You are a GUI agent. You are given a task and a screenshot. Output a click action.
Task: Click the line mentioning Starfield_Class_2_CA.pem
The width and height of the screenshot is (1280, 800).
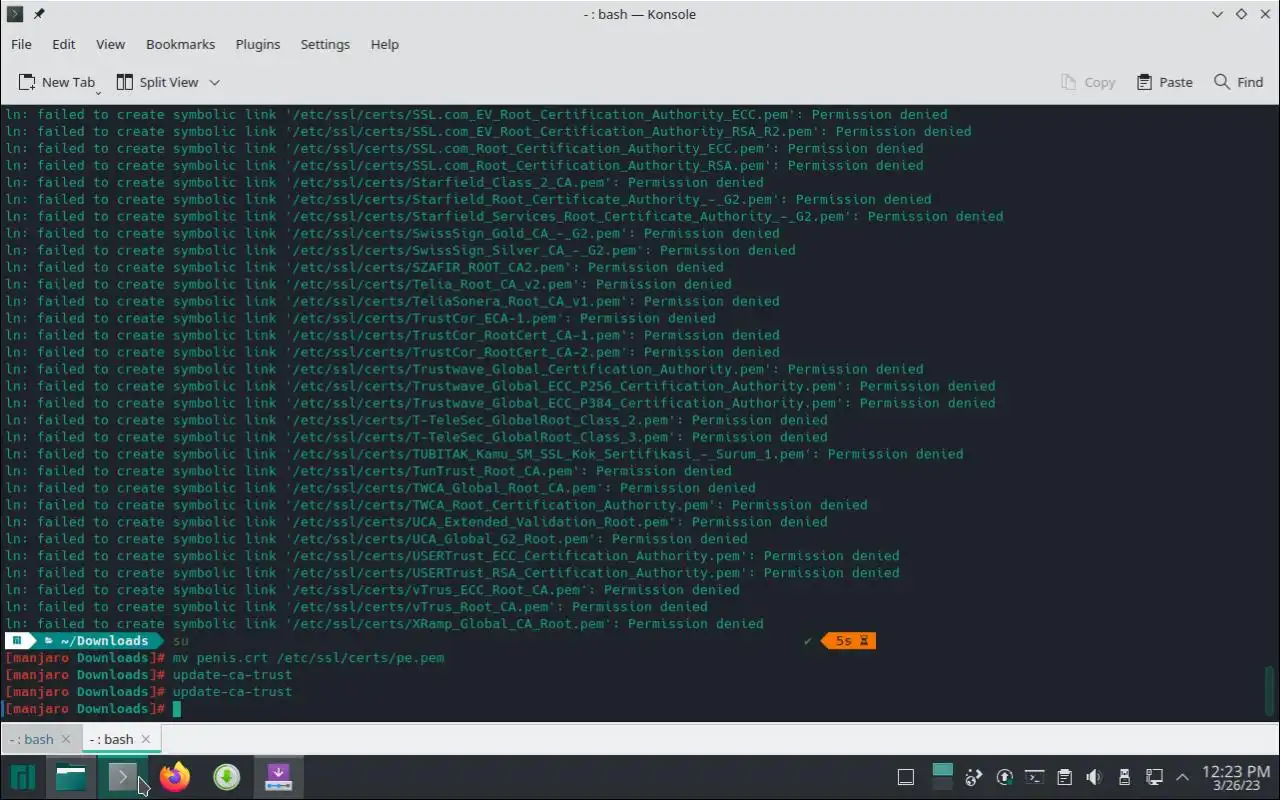(384, 182)
